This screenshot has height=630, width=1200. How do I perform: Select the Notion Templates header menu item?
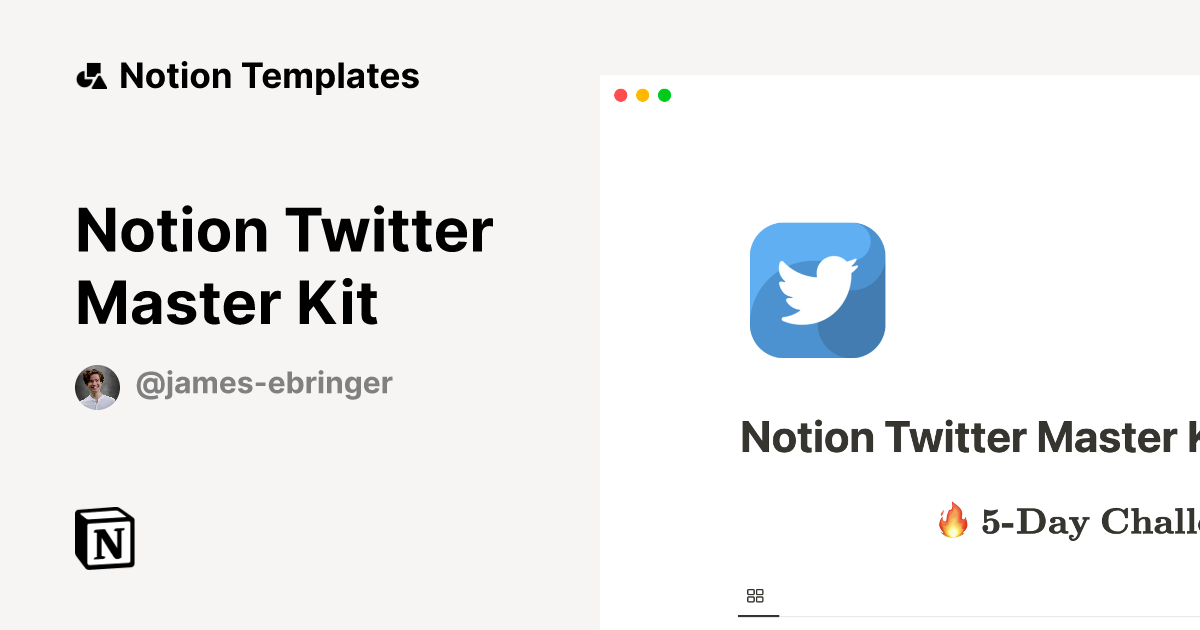click(x=270, y=75)
